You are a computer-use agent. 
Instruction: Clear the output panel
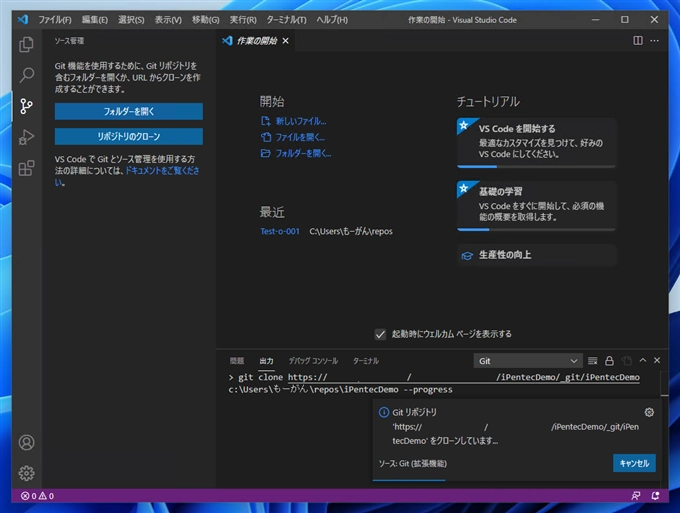[592, 361]
